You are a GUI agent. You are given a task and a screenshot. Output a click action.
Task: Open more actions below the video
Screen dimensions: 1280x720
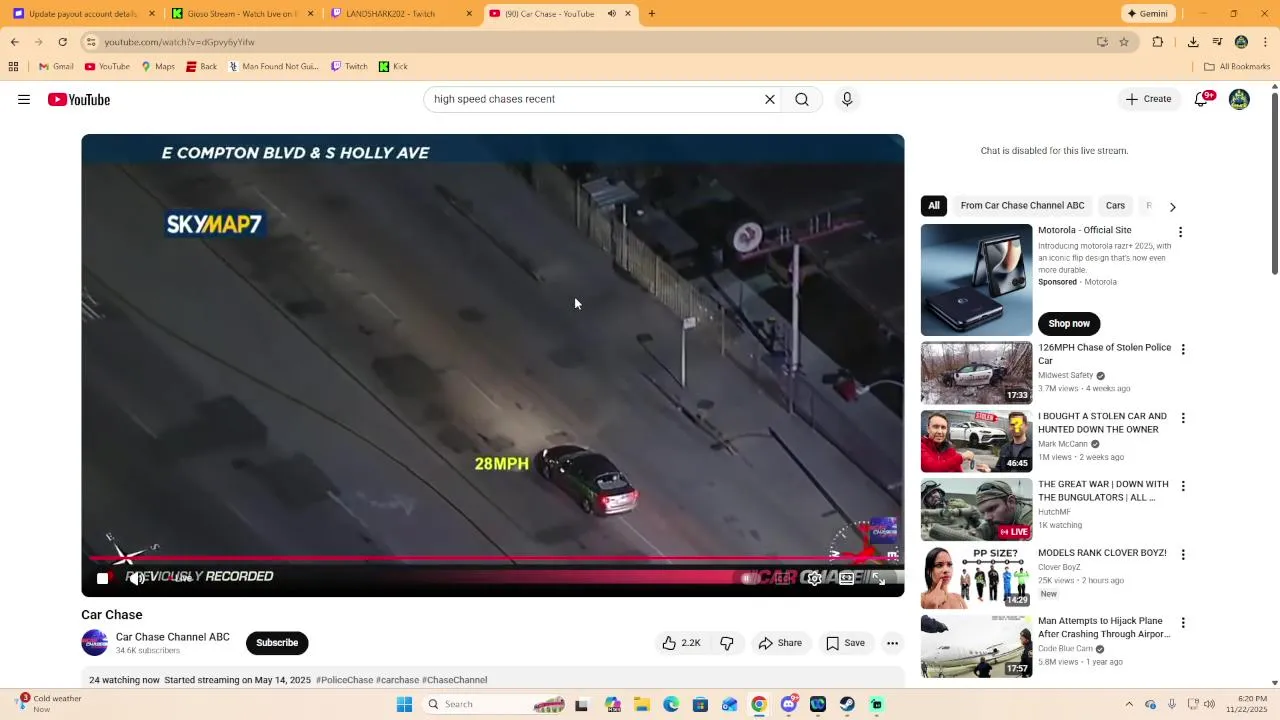point(892,643)
